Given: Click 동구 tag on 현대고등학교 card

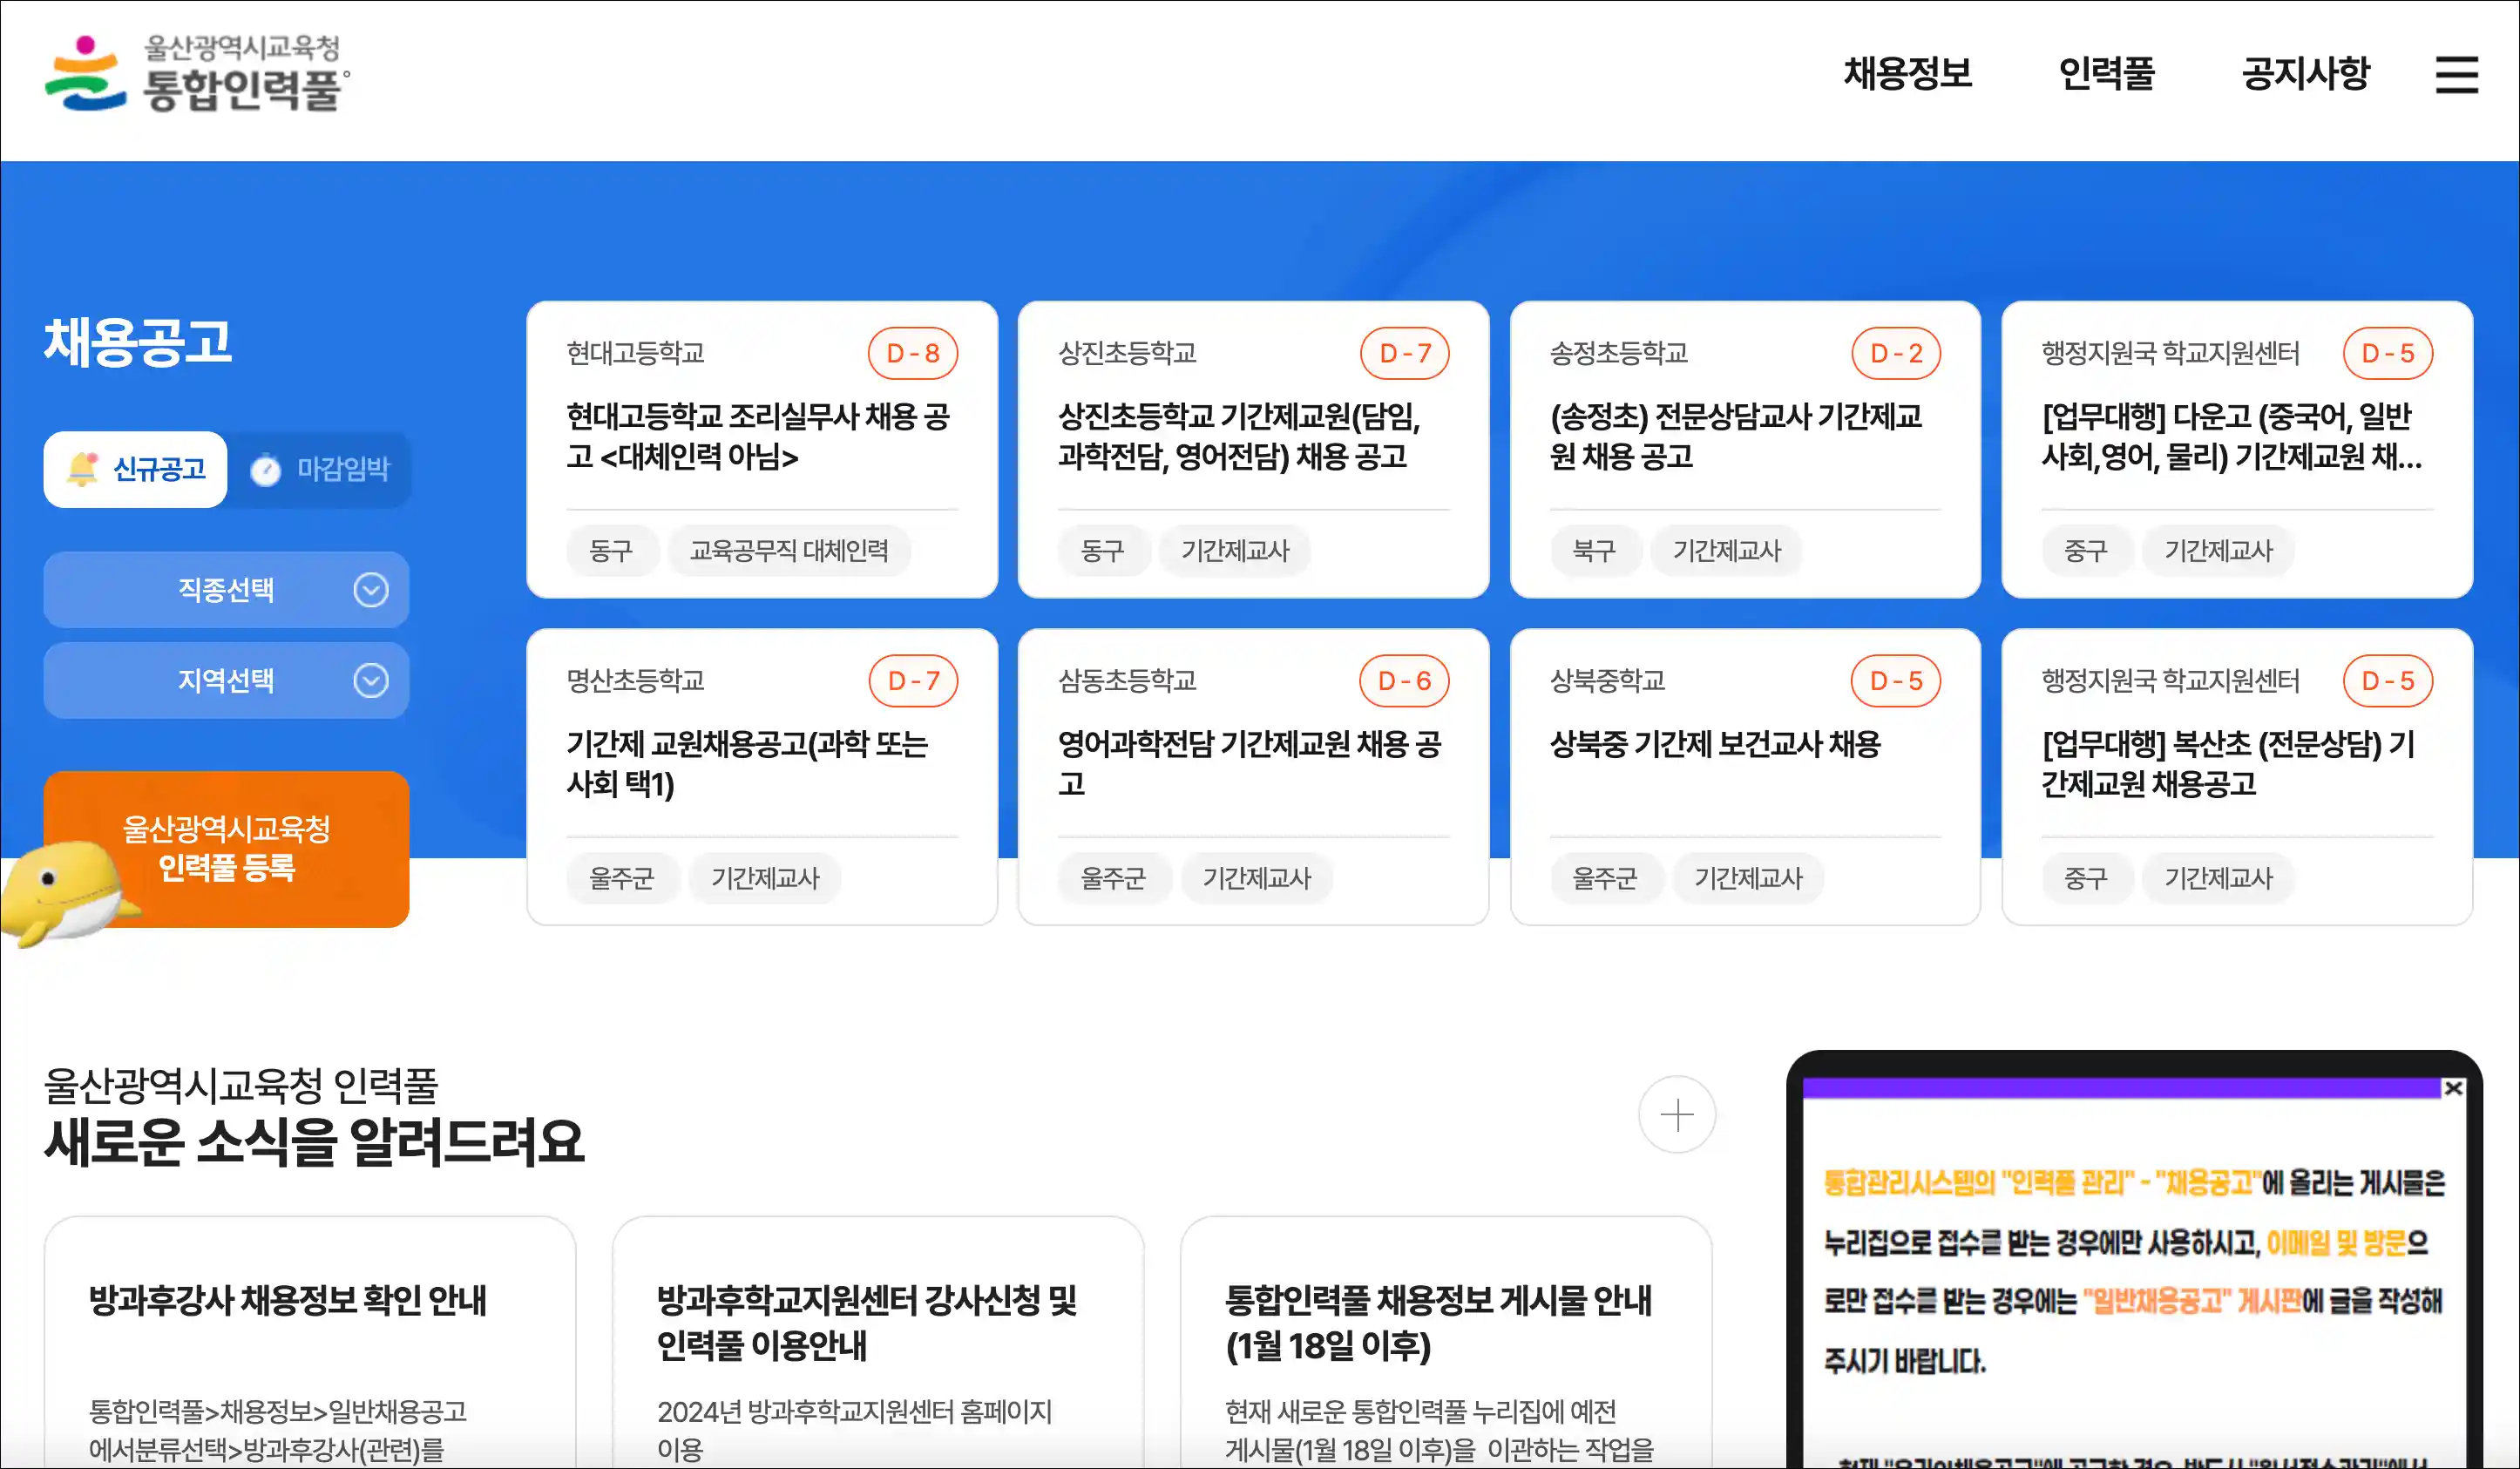Looking at the screenshot, I should [x=611, y=550].
